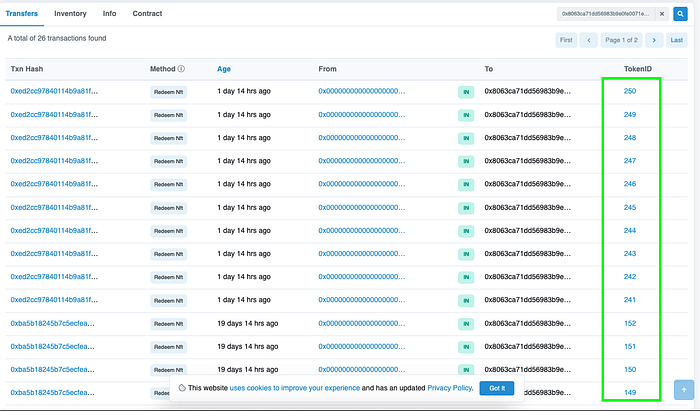Click the From column header
Viewport: 700px width, 411px height.
coord(327,69)
